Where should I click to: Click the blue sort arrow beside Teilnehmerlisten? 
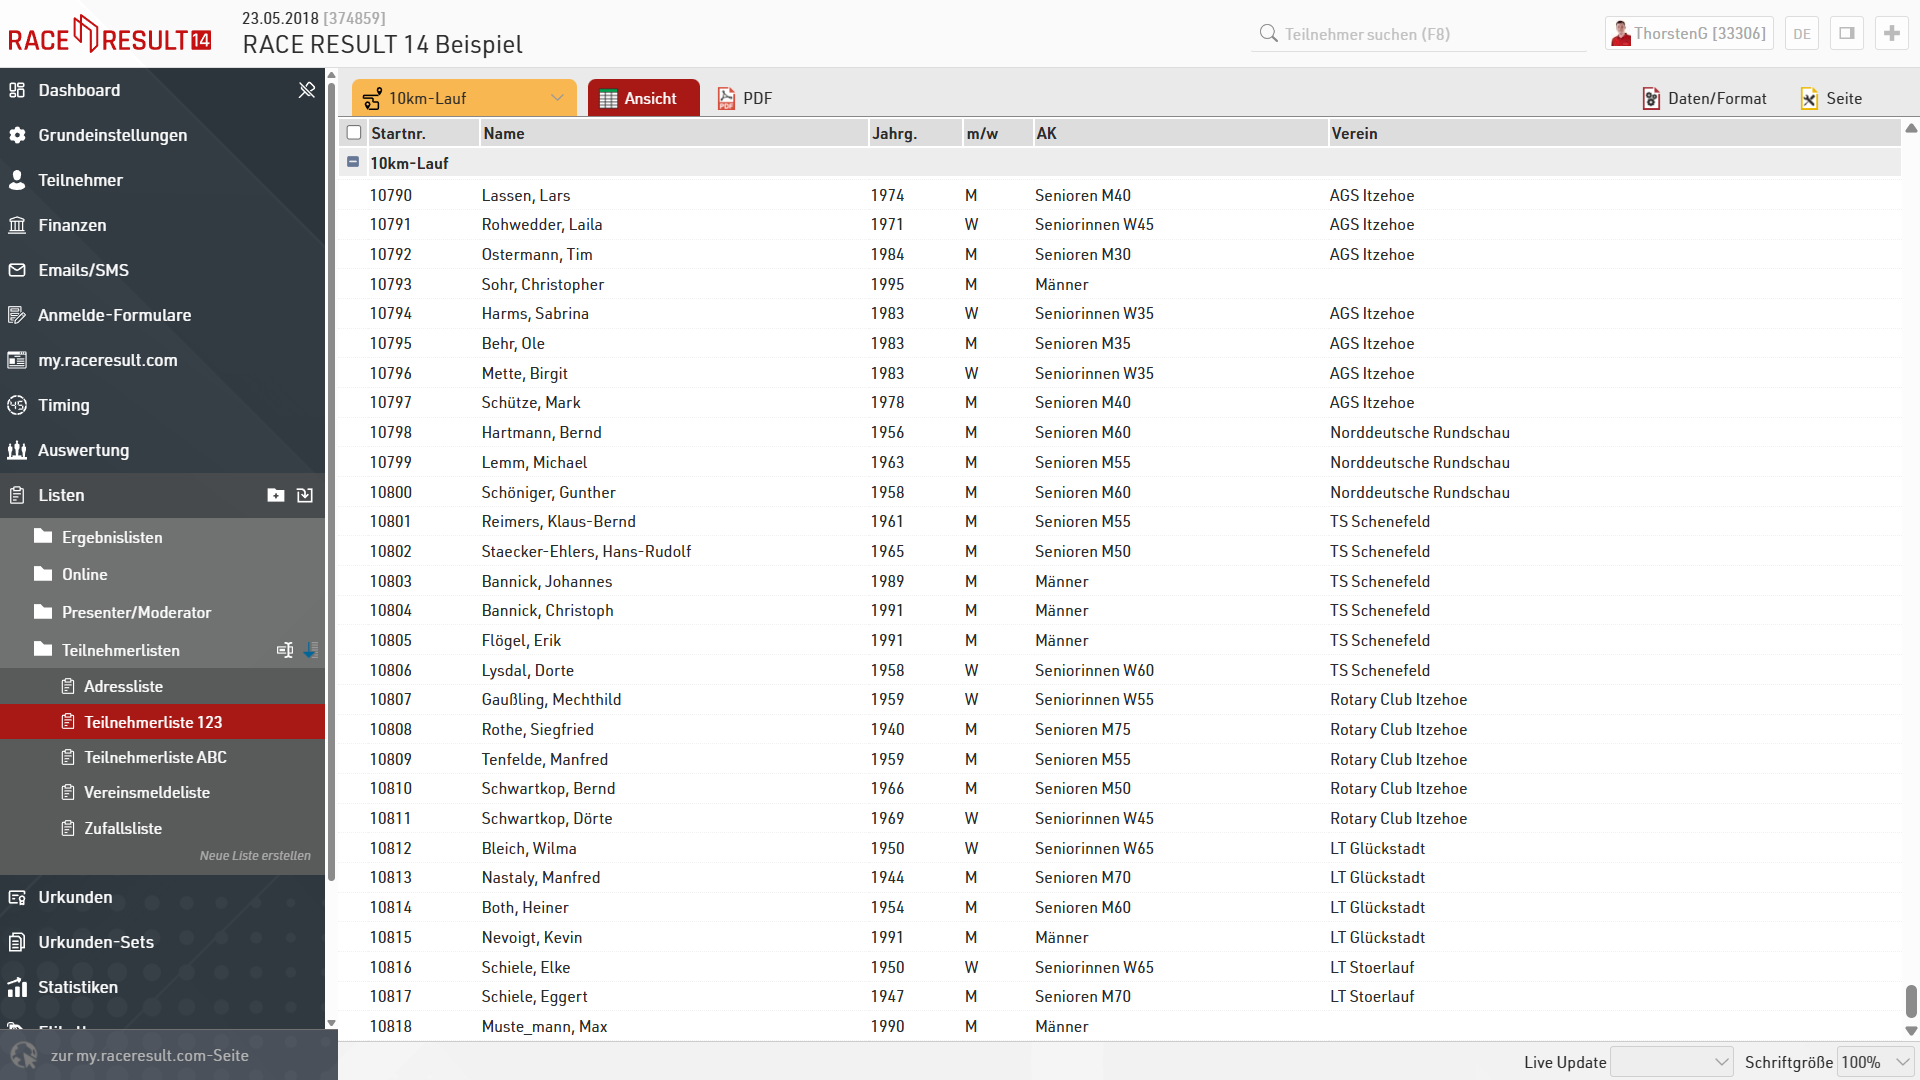tap(311, 650)
